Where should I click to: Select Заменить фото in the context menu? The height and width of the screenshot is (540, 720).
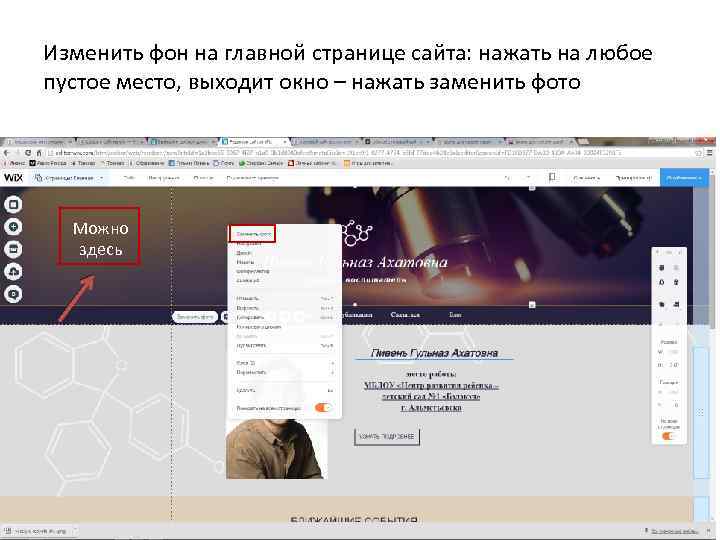[253, 234]
